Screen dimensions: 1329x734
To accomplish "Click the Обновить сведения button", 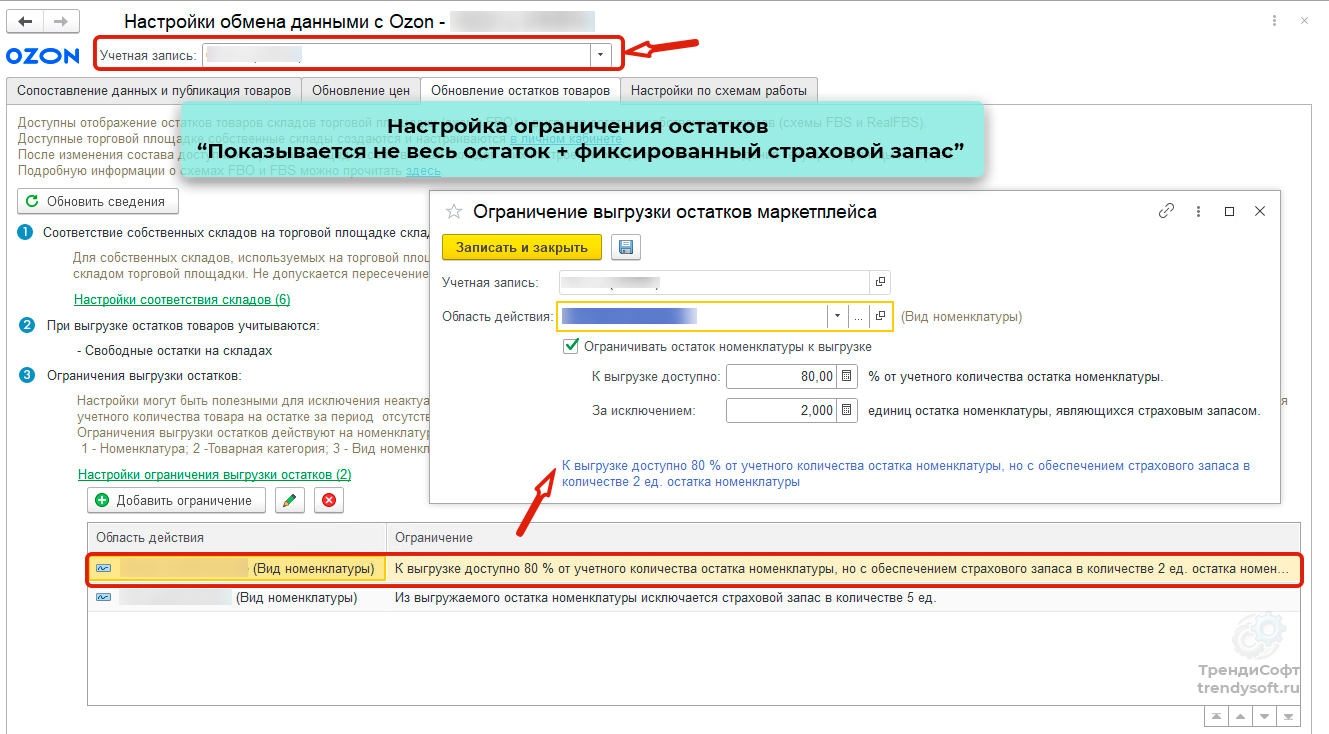I will pos(97,201).
